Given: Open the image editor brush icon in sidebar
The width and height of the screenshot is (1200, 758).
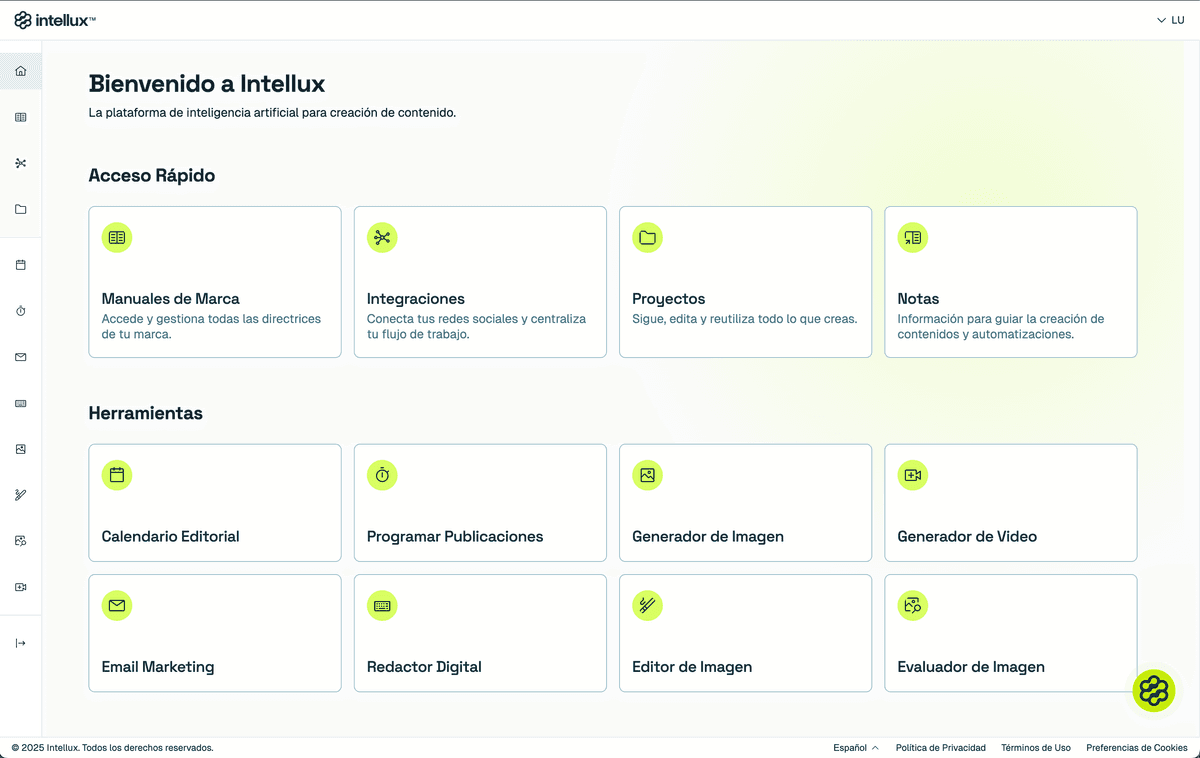Looking at the screenshot, I should click(x=21, y=495).
